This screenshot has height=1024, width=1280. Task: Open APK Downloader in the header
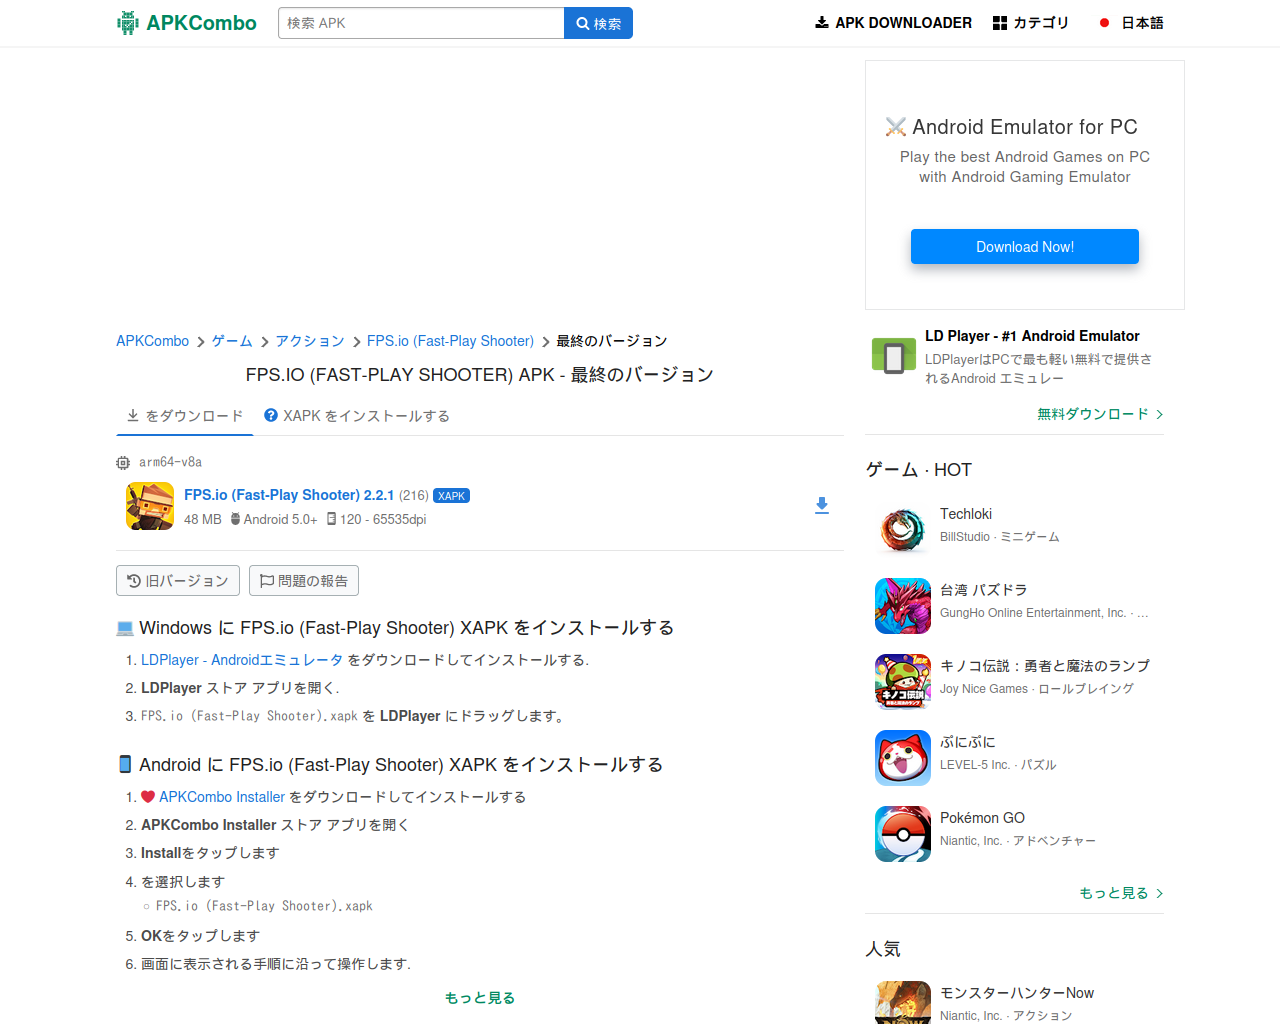click(x=893, y=23)
